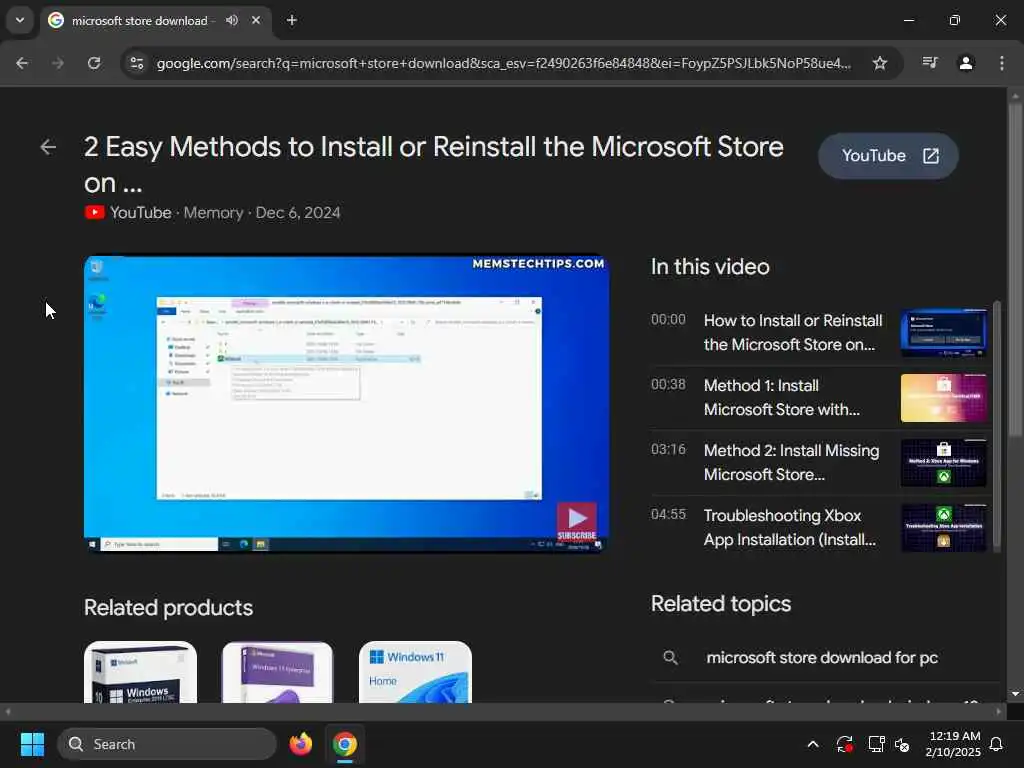Screen dimensions: 1024x768
Task: Open the tab search dropdown arrow
Action: pos(20,20)
